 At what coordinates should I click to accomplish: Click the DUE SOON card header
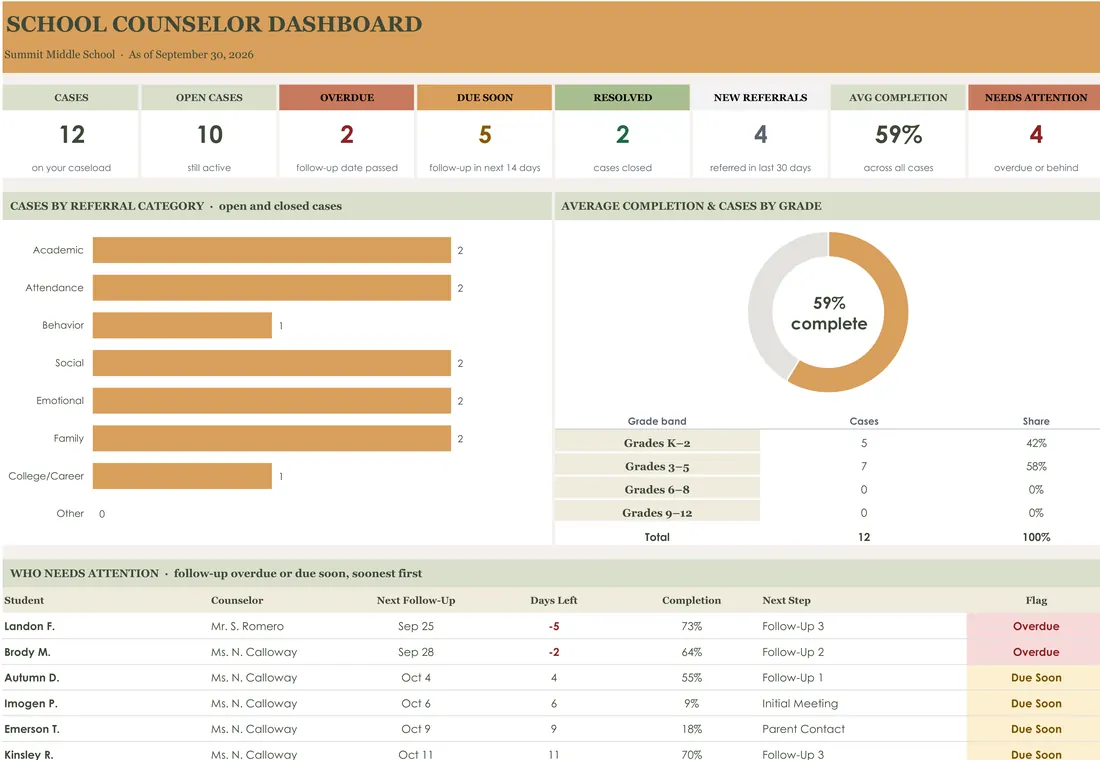(485, 98)
